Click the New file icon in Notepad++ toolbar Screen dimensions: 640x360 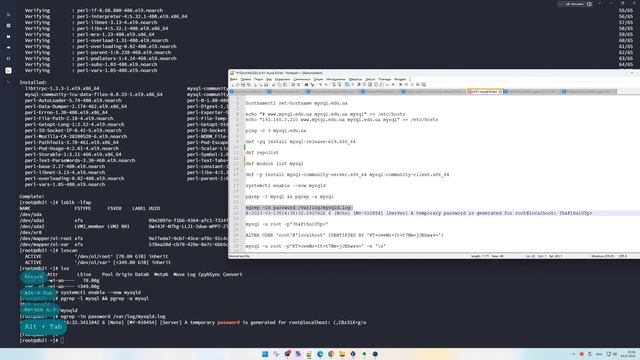(x=233, y=84)
